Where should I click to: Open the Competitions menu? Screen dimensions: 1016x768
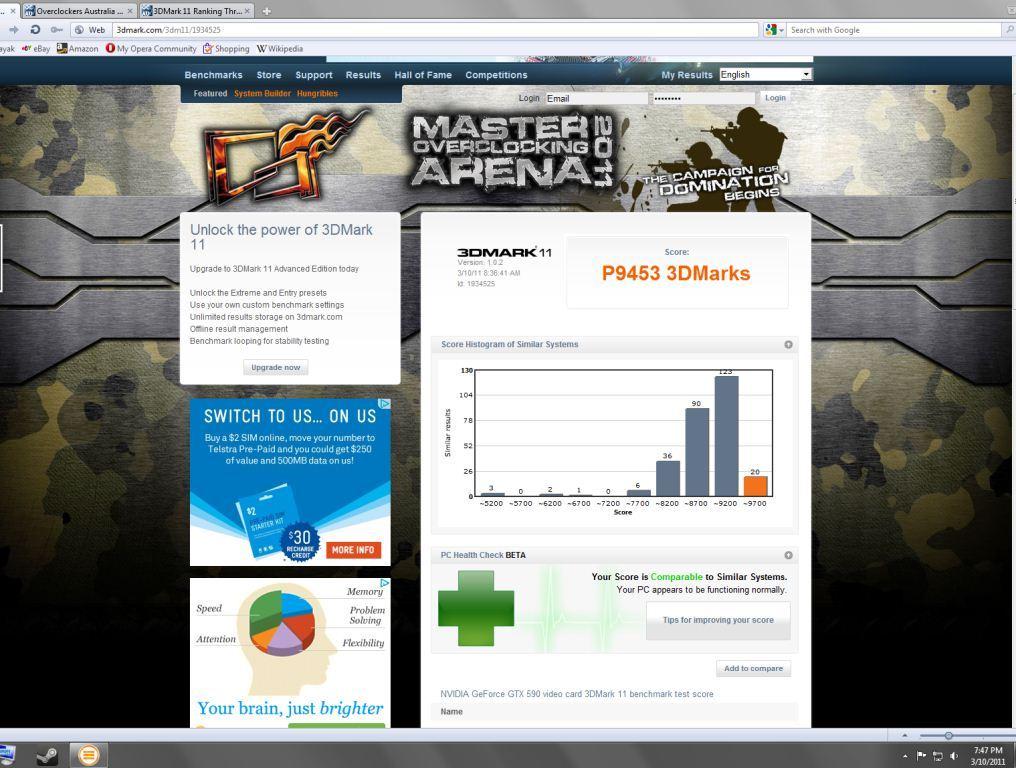click(496, 75)
